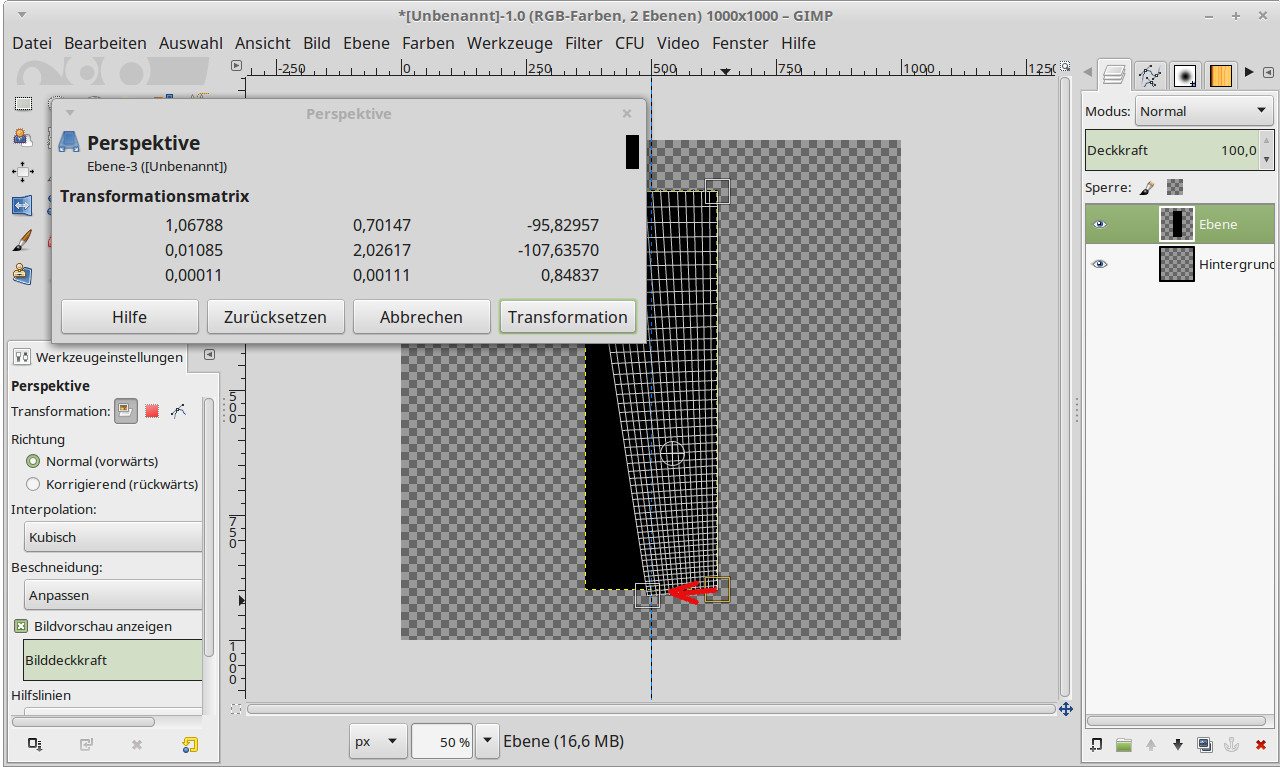The width and height of the screenshot is (1280, 767).
Task: Open the Bearbeiten menu
Action: point(105,43)
